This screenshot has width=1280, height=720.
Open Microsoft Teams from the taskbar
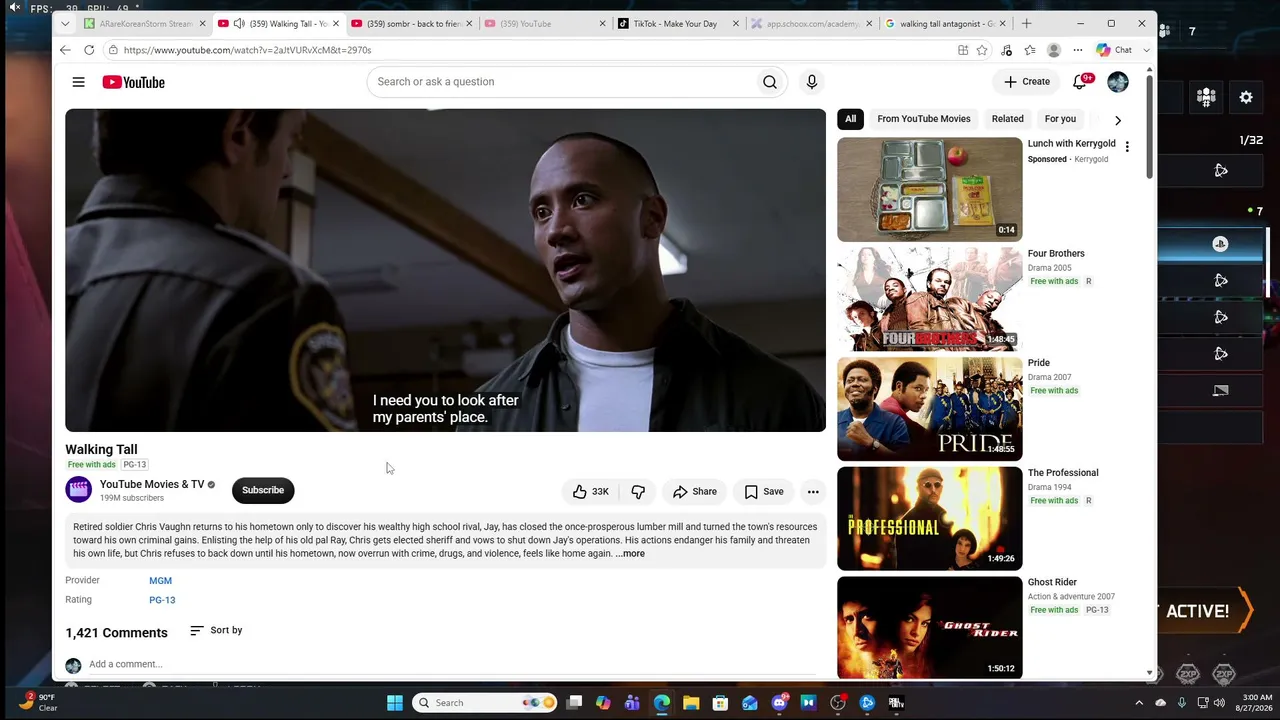(x=632, y=703)
